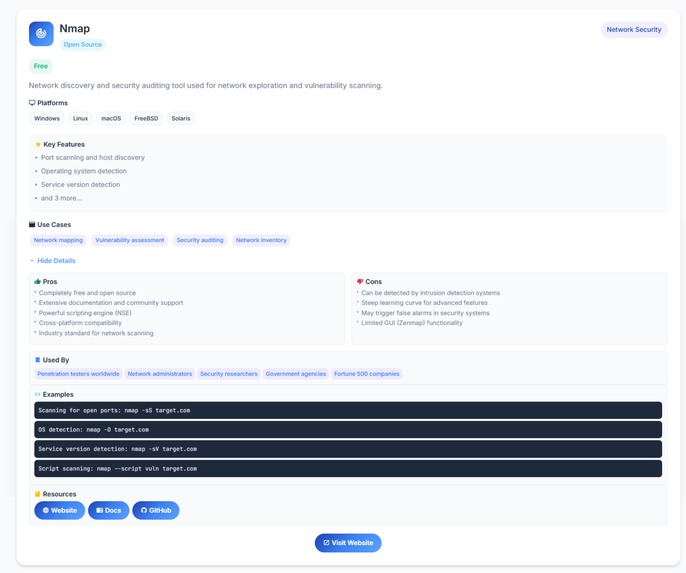Click 'Port scanning and host discovery' feature
Image resolution: width=686 pixels, height=573 pixels.
[93, 157]
